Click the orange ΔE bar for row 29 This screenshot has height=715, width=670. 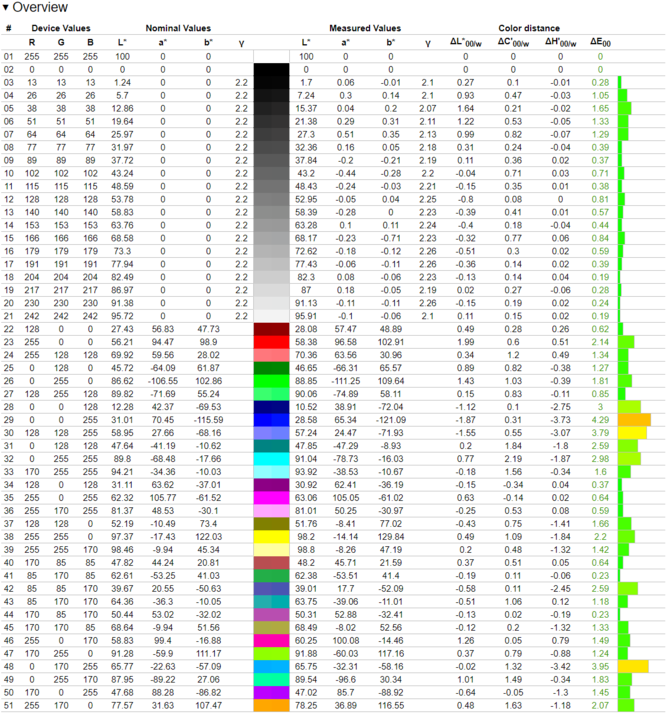[x=634, y=421]
